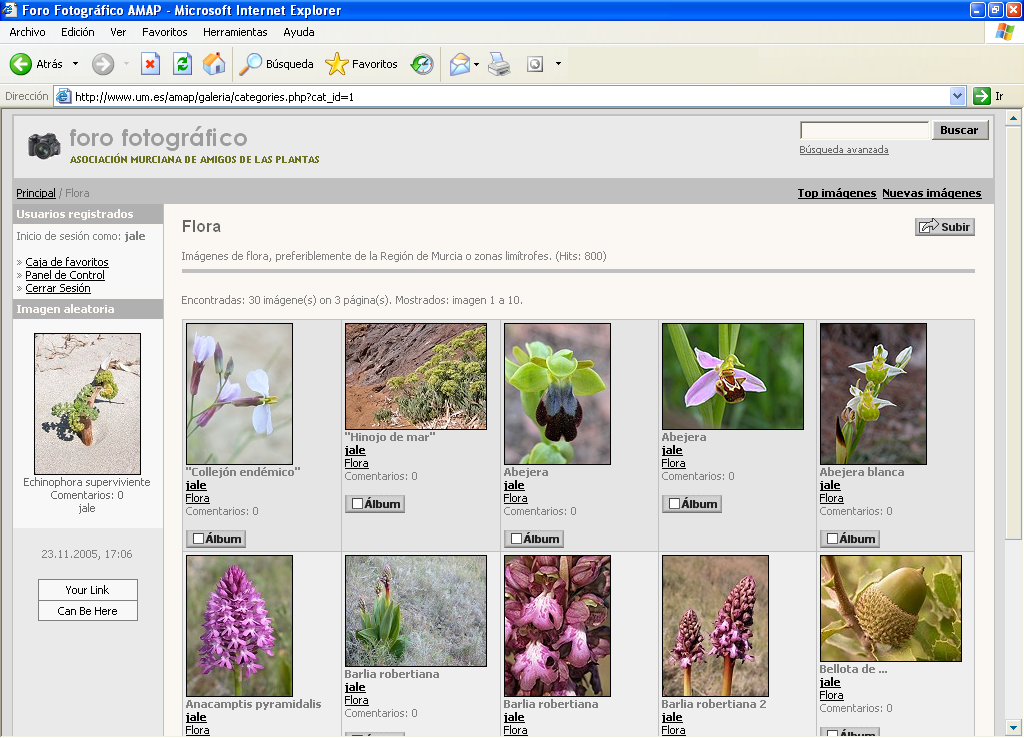Open Favoritos star in toolbar
Image resolution: width=1024 pixels, height=738 pixels.
(361, 64)
